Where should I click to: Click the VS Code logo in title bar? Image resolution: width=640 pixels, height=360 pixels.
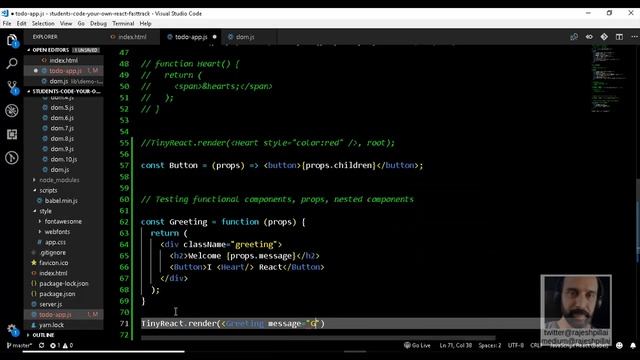point(5,13)
